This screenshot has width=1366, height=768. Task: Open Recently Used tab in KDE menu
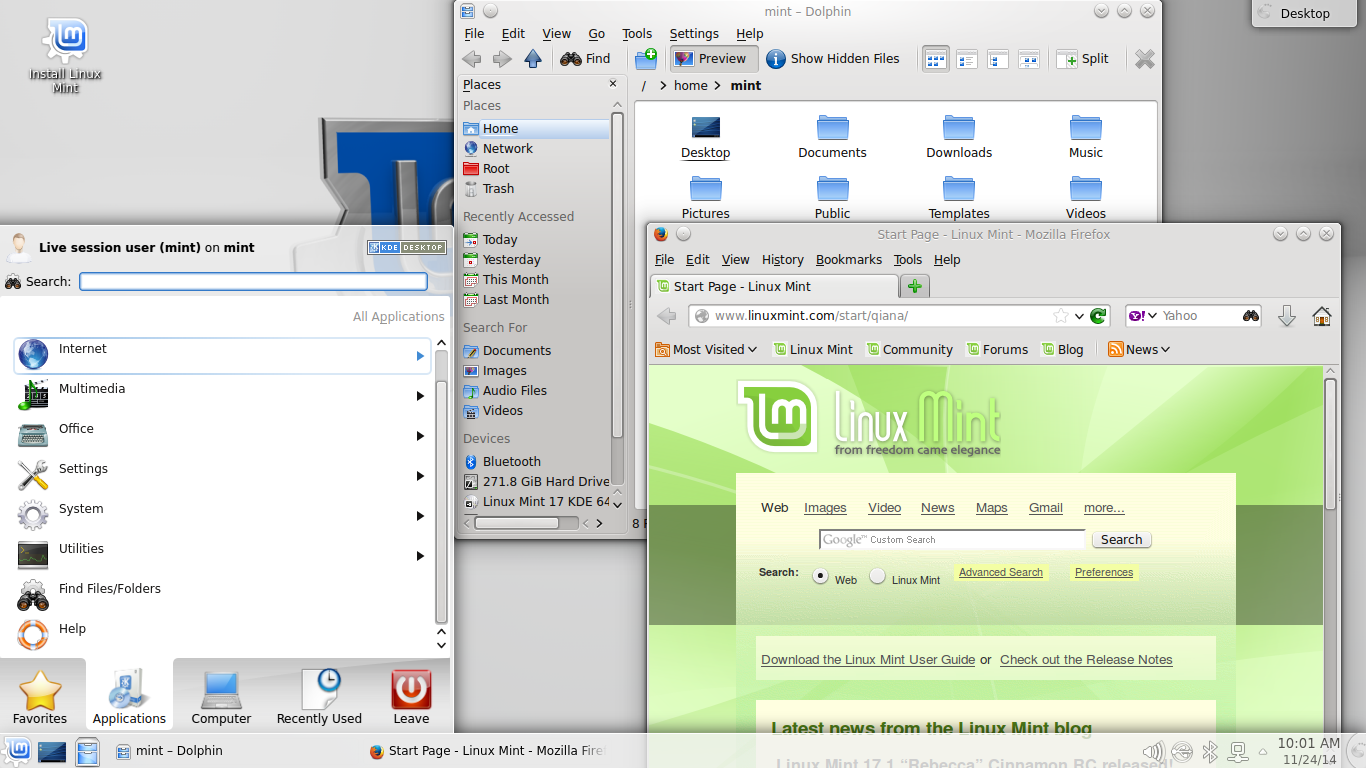pyautogui.click(x=319, y=697)
